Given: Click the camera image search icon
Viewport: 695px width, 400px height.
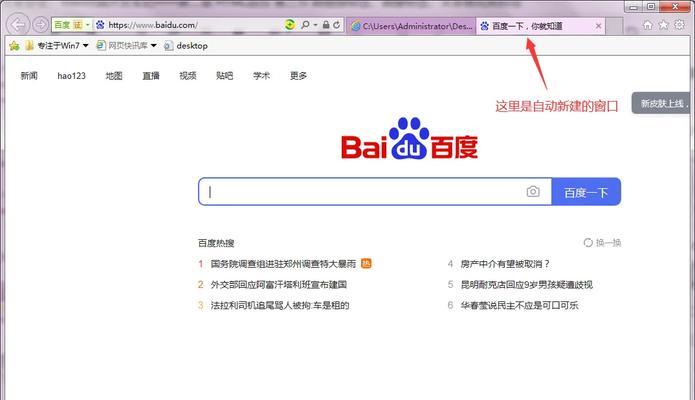Looking at the screenshot, I should point(533,192).
